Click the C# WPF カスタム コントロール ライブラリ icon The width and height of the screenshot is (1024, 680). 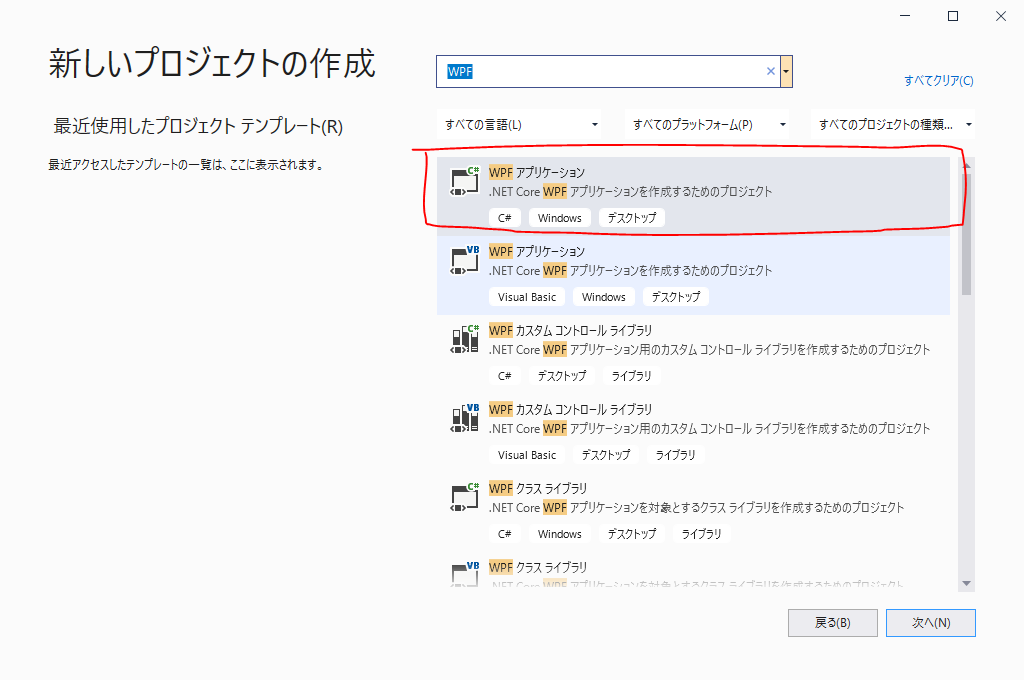[x=465, y=339]
